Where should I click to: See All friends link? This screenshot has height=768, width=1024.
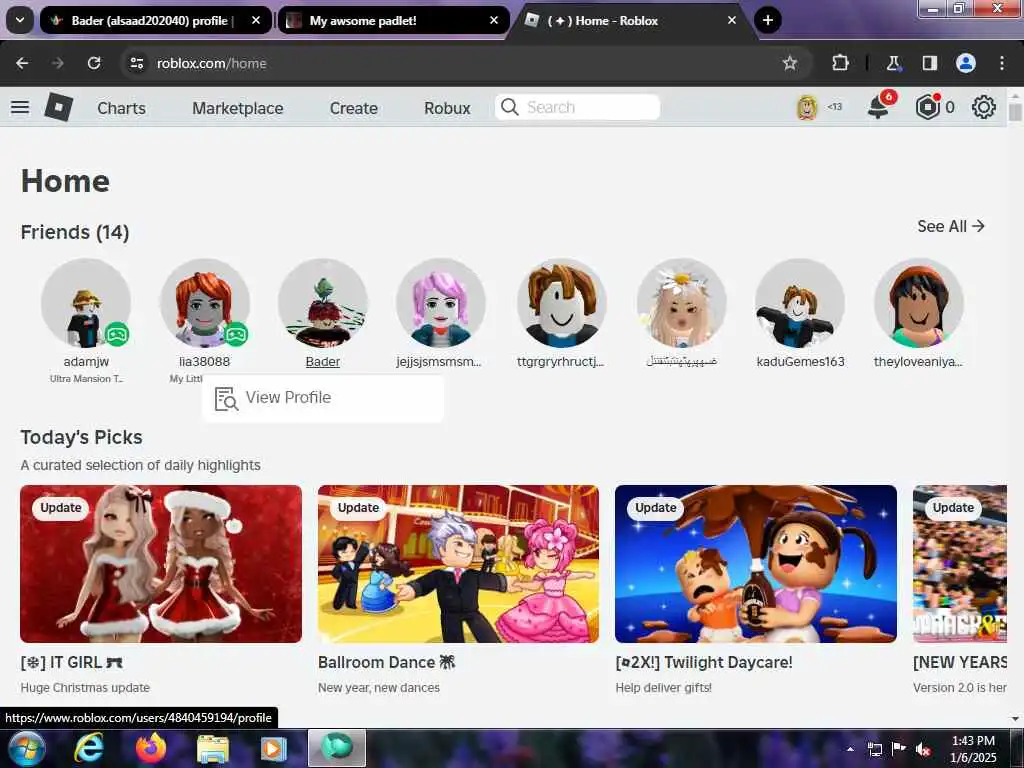[x=951, y=227]
